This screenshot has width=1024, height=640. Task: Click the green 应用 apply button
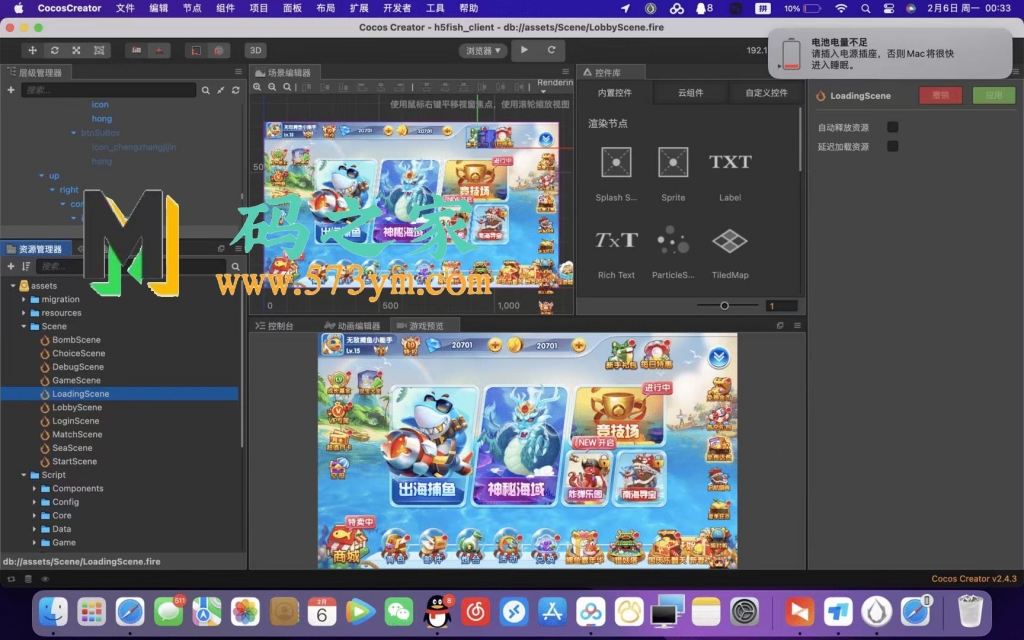pos(993,95)
